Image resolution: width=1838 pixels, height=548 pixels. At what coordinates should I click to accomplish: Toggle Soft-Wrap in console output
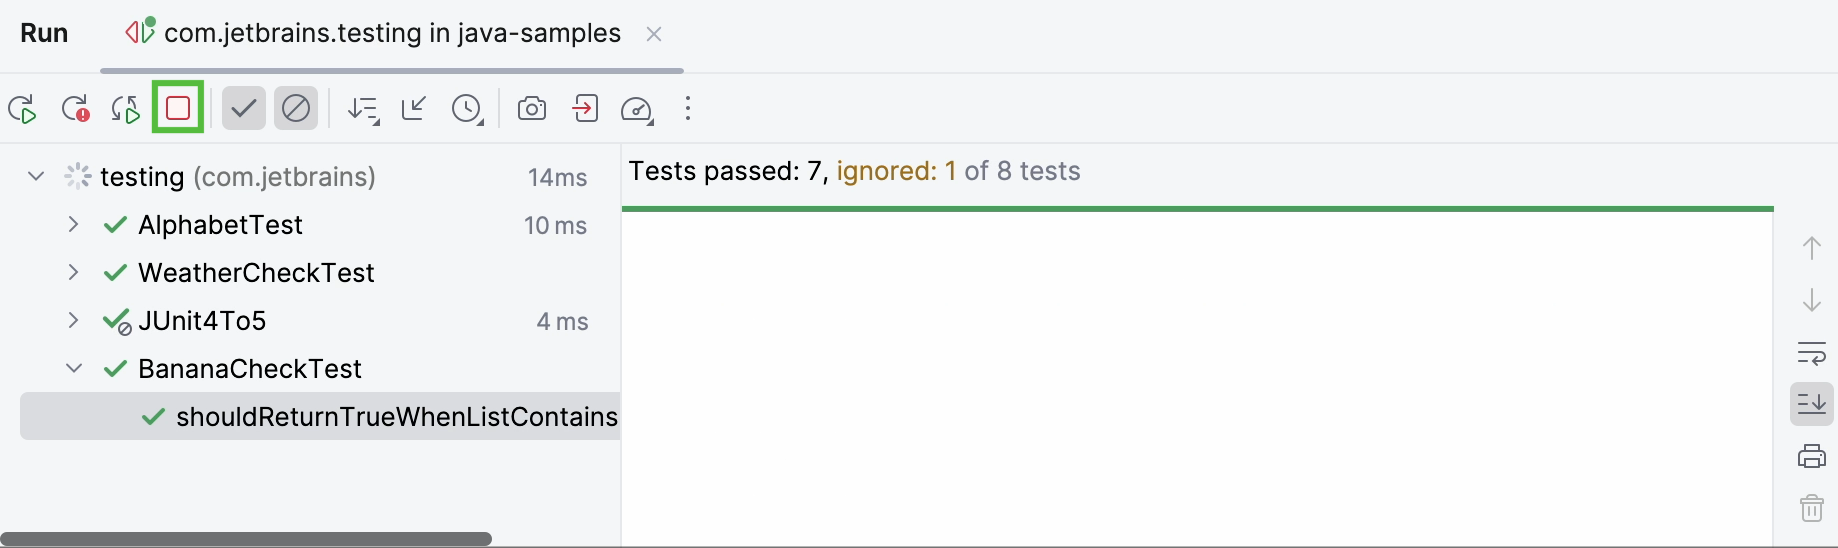[1811, 352]
